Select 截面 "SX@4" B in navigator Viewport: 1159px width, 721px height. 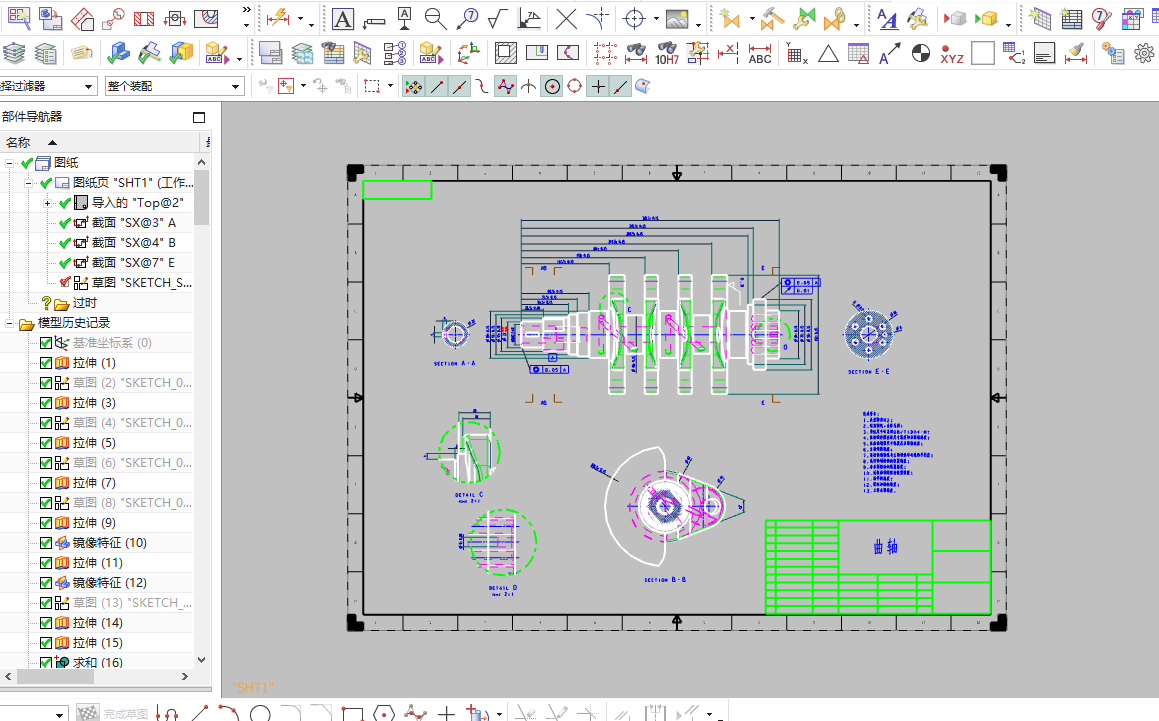point(133,243)
